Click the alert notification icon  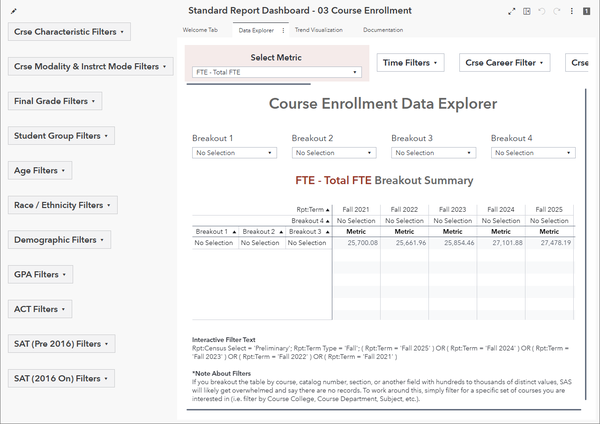click(586, 11)
